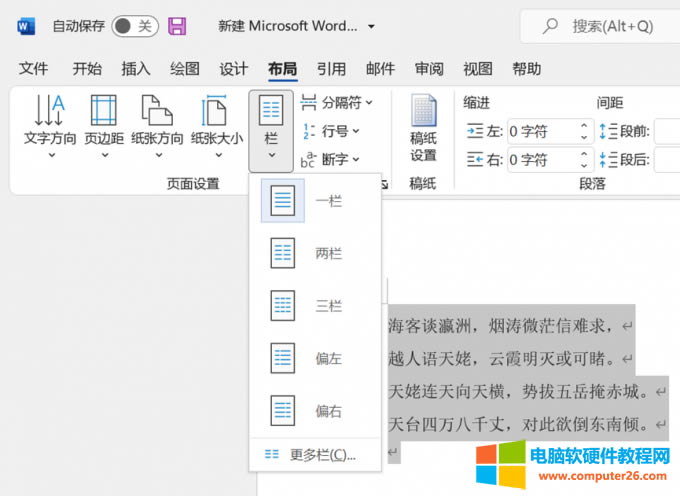Switch to the Insert (插入) tab
Image resolution: width=680 pixels, height=496 pixels.
[x=136, y=69]
